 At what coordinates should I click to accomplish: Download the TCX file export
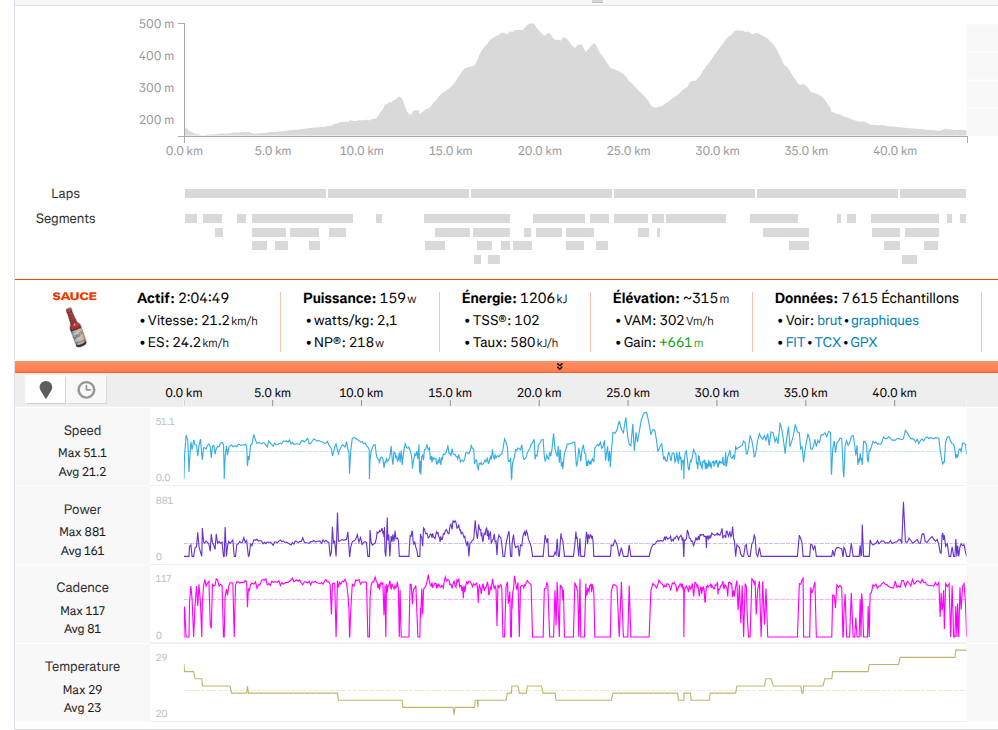coord(828,342)
